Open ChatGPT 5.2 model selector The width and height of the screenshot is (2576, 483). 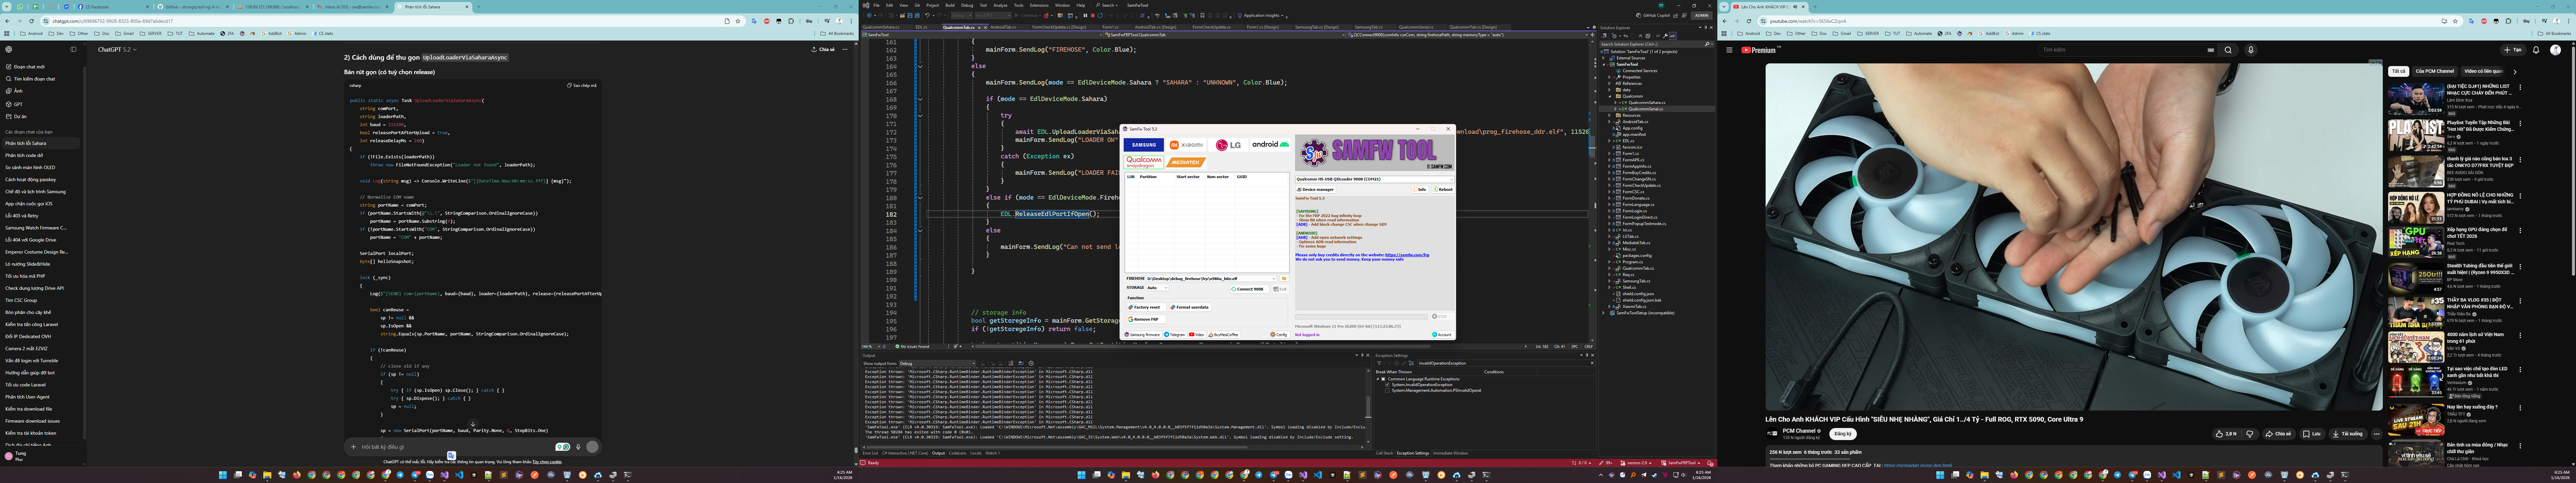[x=117, y=49]
